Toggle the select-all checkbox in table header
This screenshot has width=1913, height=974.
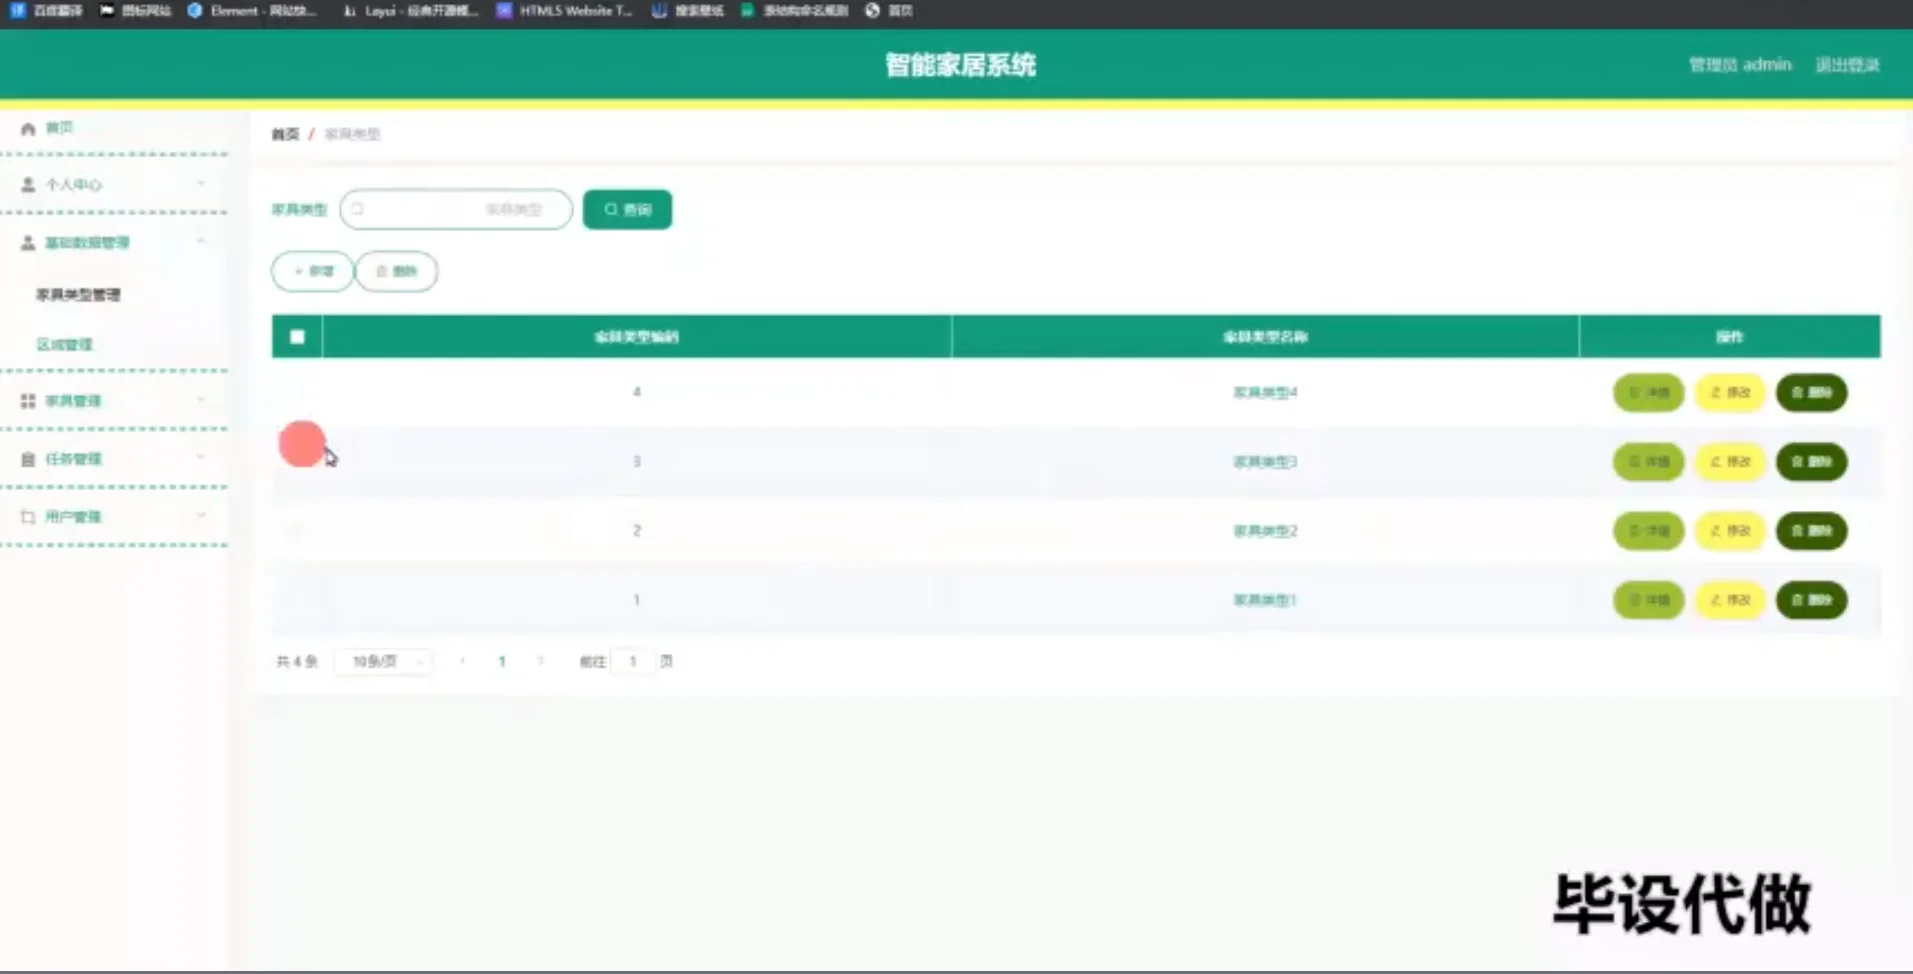pos(296,337)
